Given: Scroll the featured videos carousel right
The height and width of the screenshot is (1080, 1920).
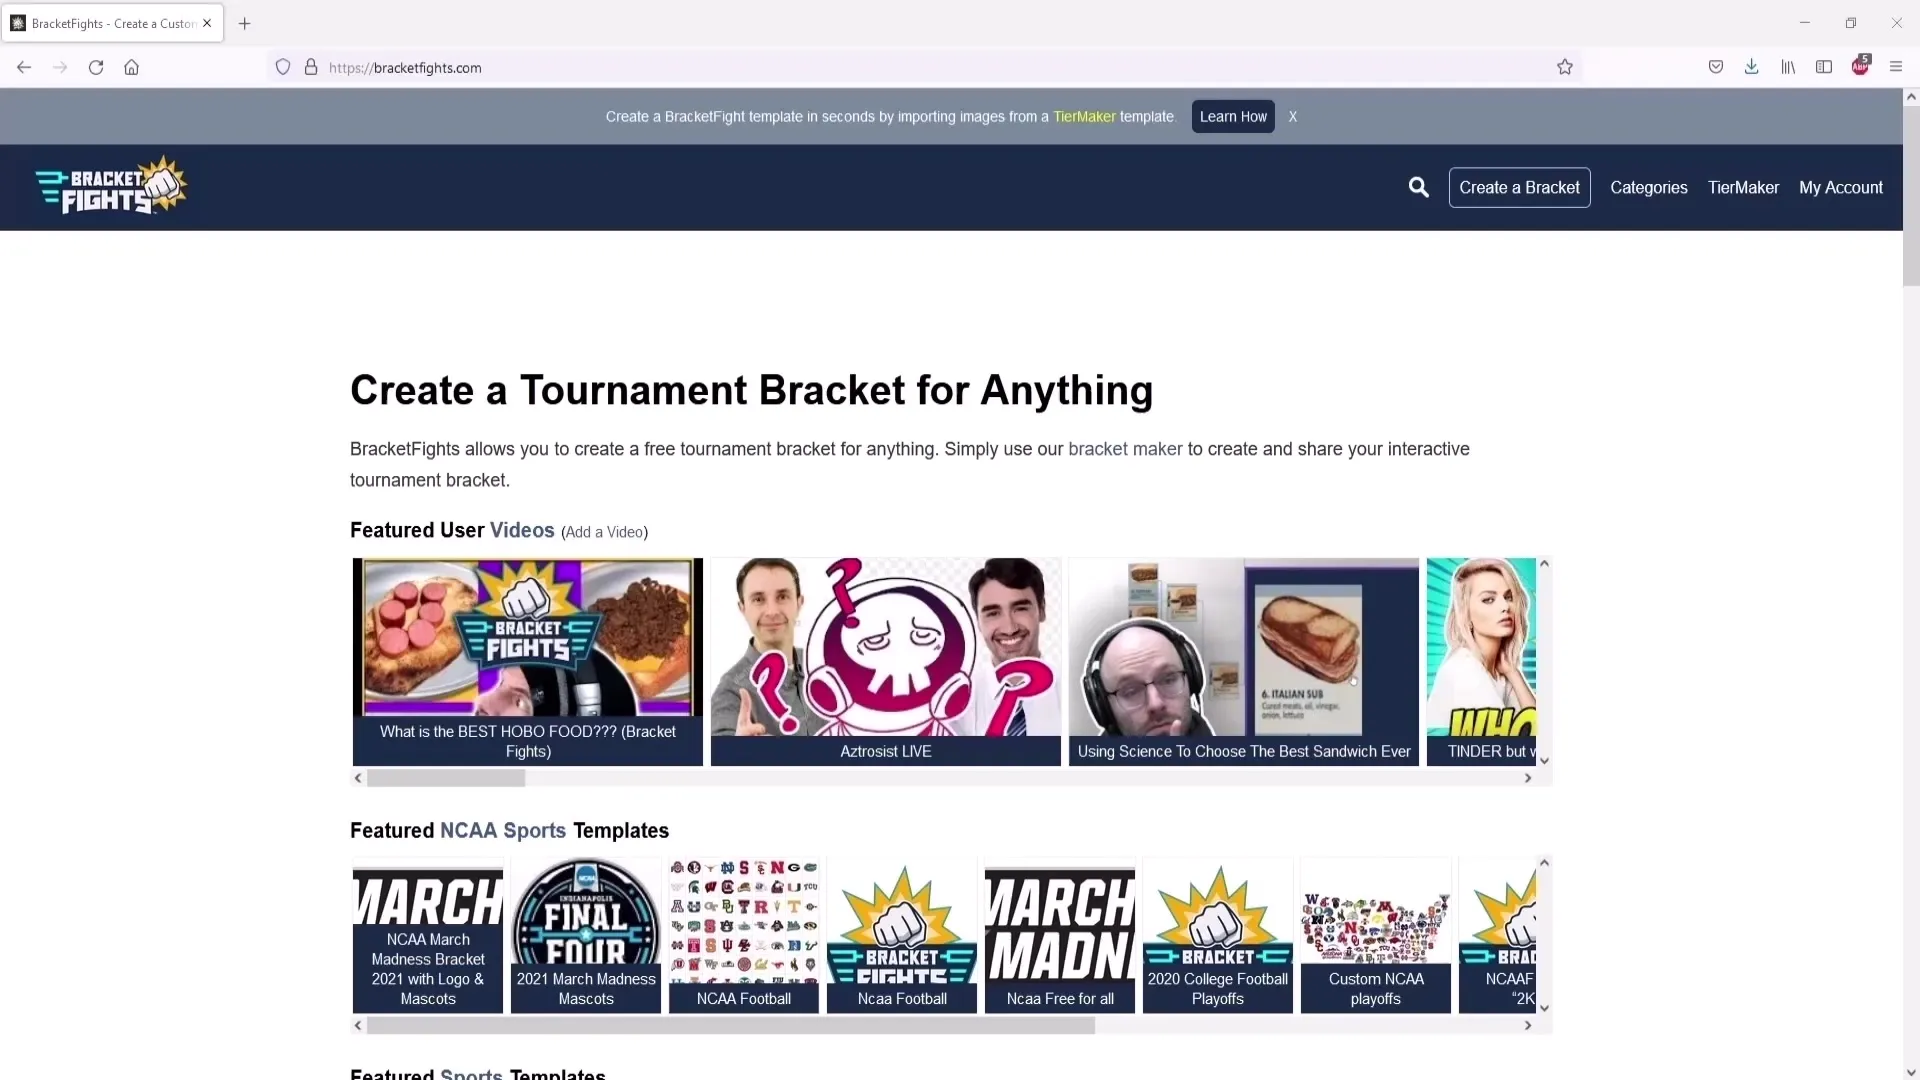Looking at the screenshot, I should tap(1528, 778).
